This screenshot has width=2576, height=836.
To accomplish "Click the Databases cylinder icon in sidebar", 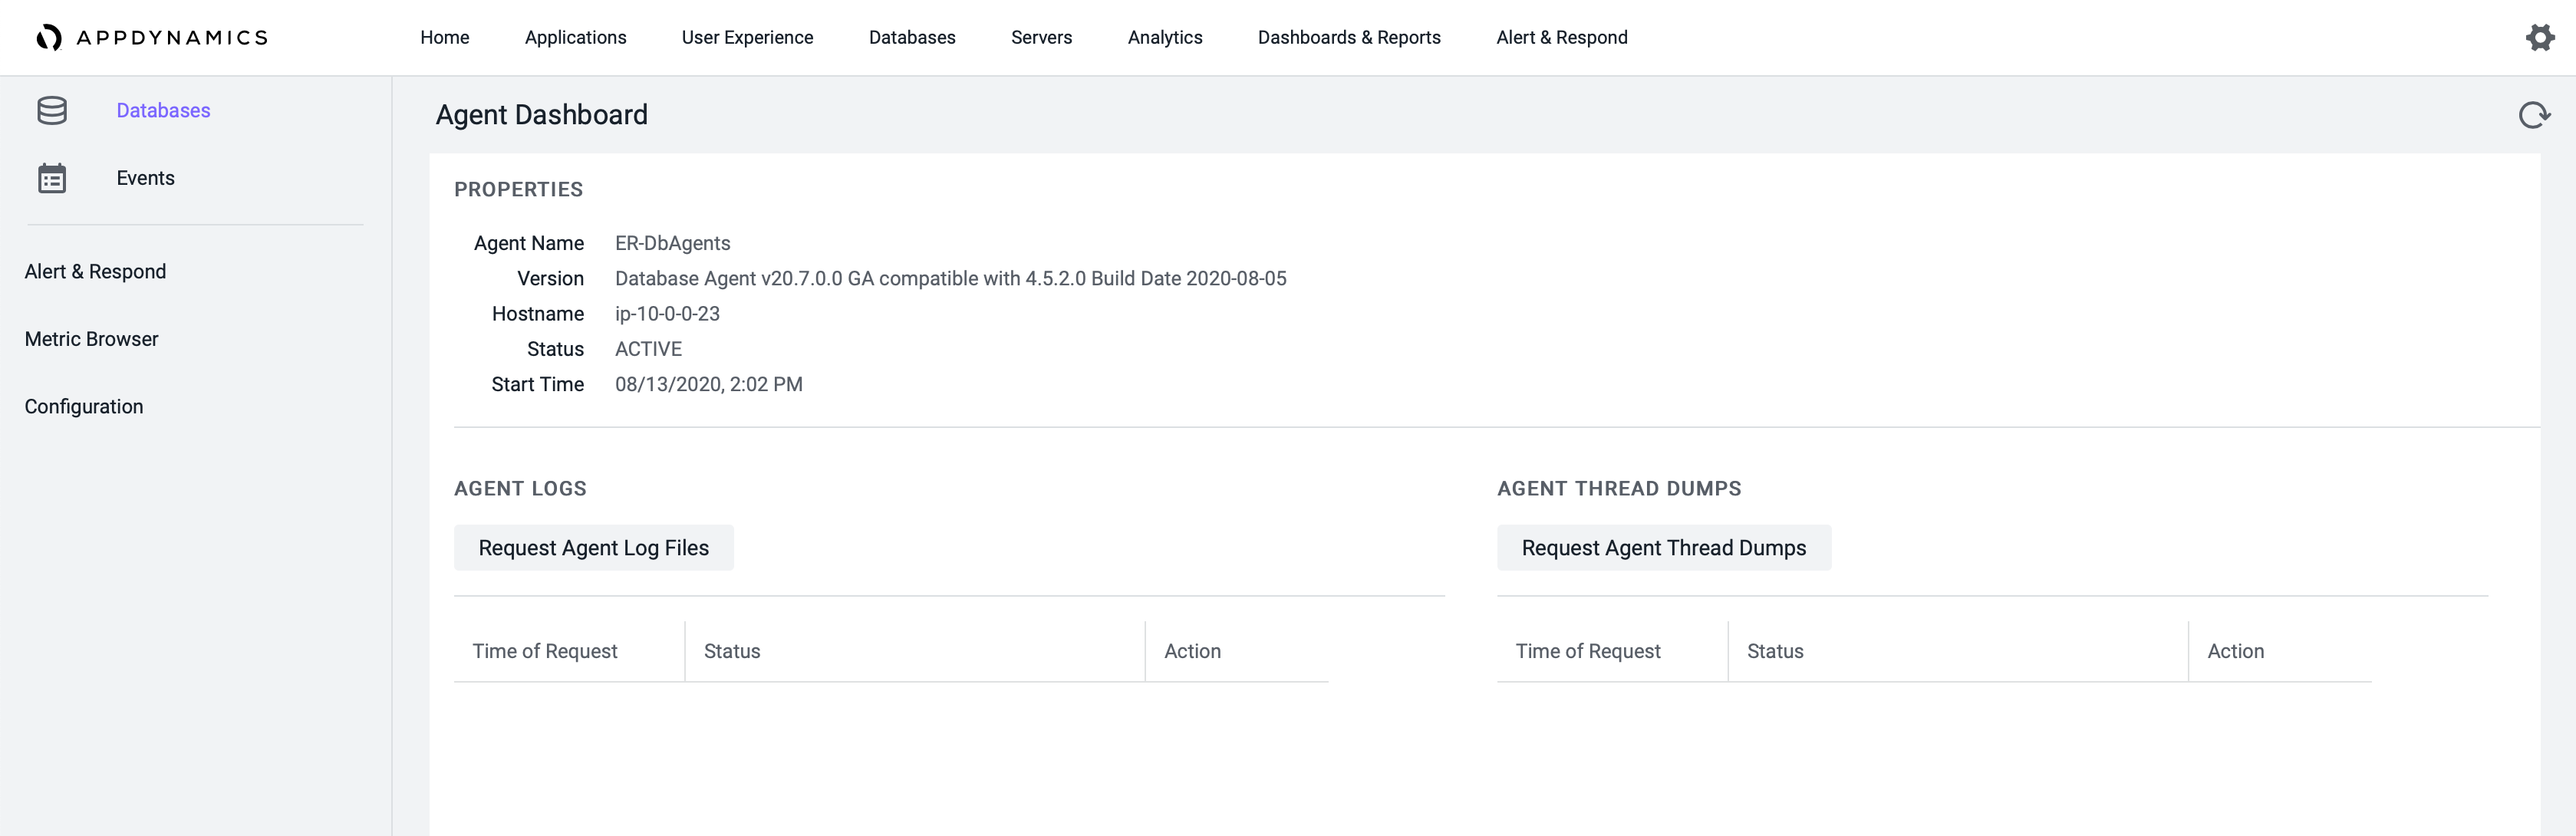I will click(x=52, y=111).
